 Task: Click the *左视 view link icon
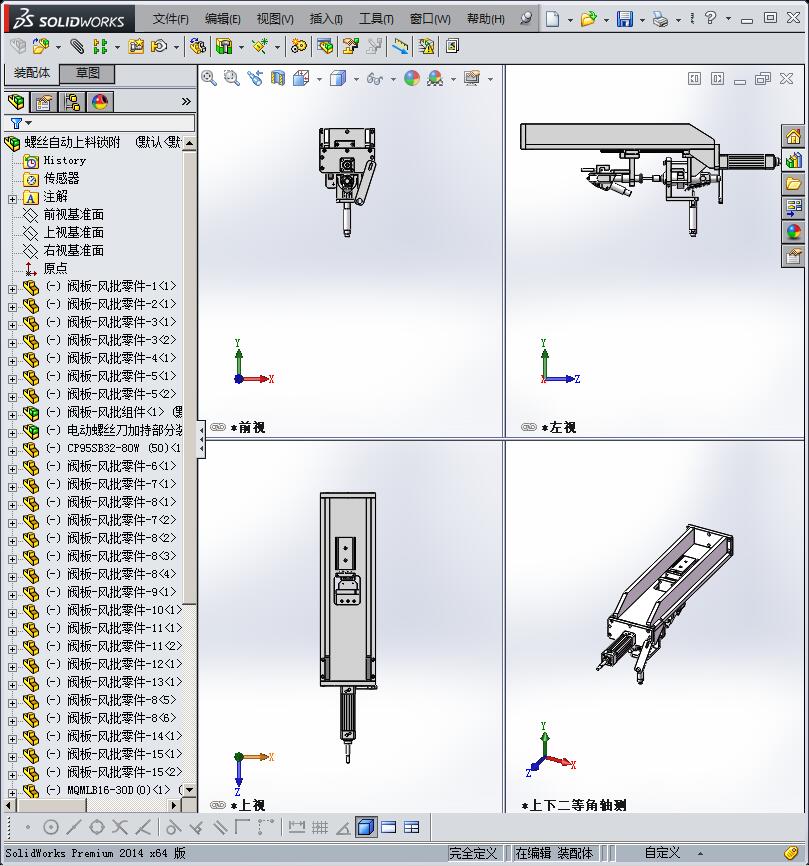pyautogui.click(x=528, y=427)
